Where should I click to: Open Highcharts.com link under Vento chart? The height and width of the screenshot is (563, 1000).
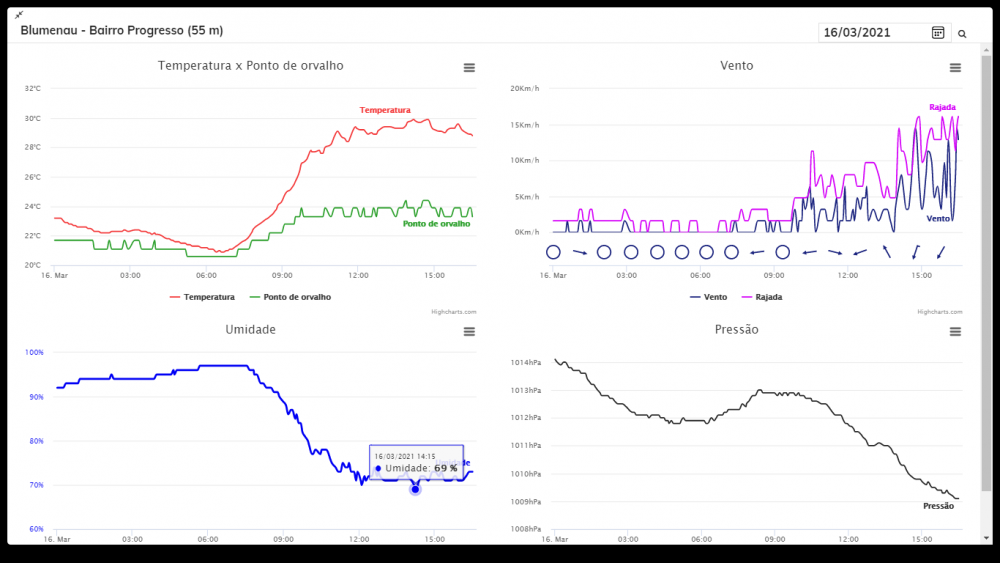coord(939,312)
